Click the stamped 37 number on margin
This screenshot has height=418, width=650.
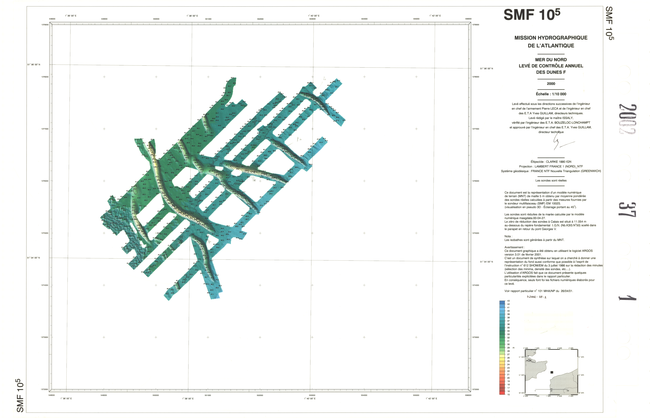pyautogui.click(x=626, y=209)
